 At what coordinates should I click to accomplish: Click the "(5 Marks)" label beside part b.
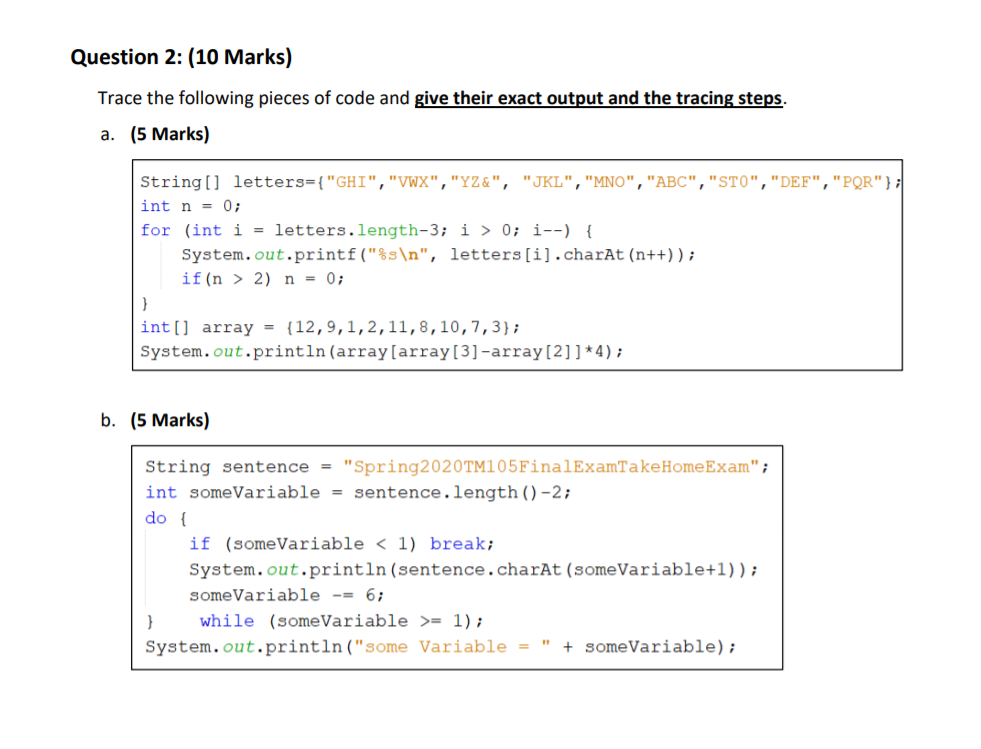[x=170, y=420]
